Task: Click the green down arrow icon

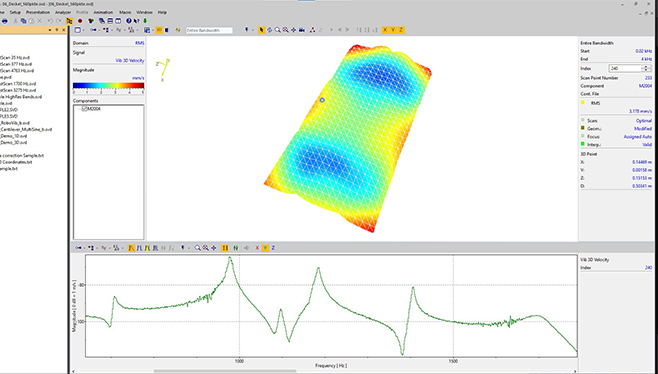Action: [145, 21]
